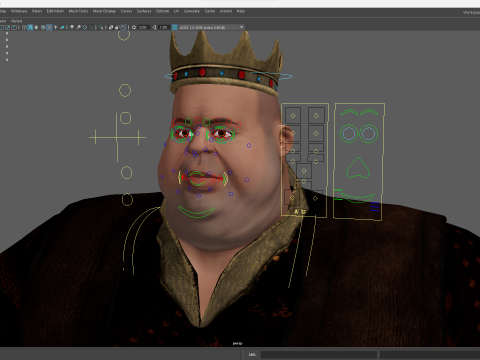This screenshot has height=360, width=480.
Task: Open the UV menu
Action: (x=176, y=11)
